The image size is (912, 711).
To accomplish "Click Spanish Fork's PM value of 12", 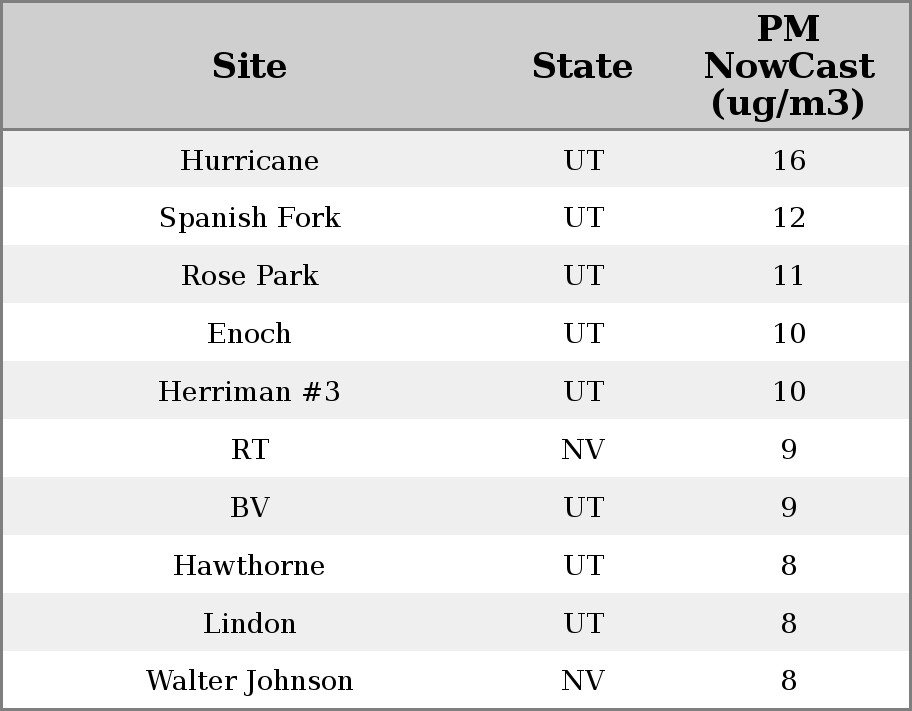I will pos(788,218).
